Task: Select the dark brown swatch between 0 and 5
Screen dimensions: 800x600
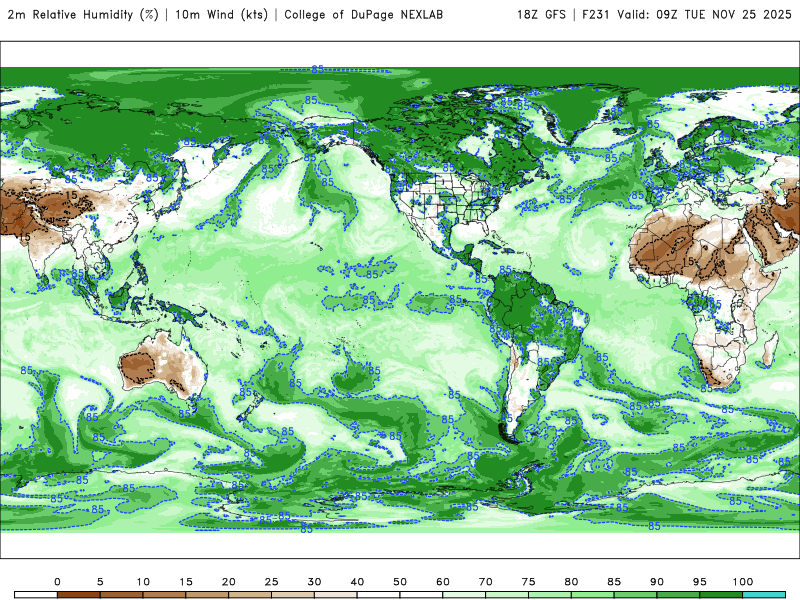Action: pyautogui.click(x=79, y=595)
